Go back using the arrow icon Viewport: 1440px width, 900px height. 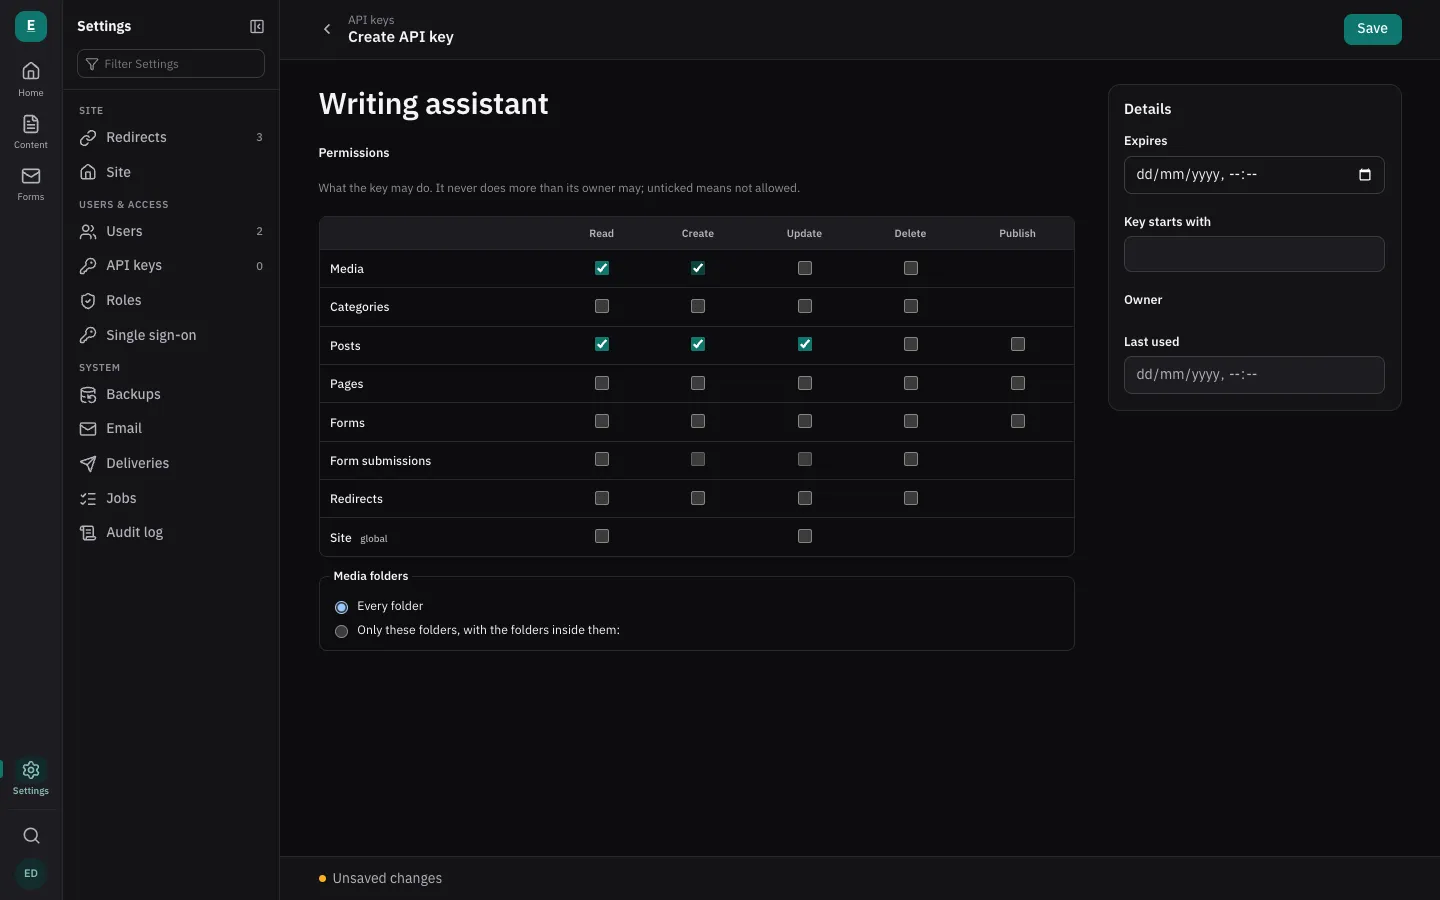[x=327, y=29]
